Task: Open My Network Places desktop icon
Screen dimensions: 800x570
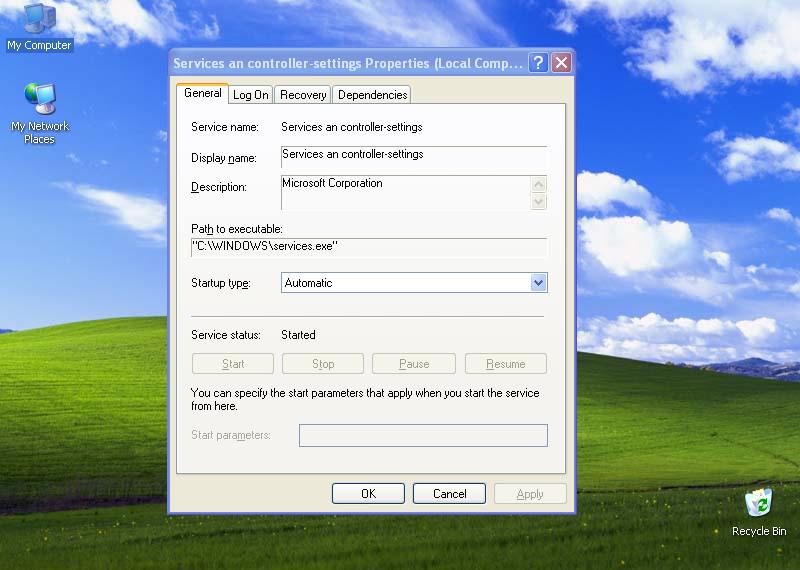Action: click(x=40, y=114)
